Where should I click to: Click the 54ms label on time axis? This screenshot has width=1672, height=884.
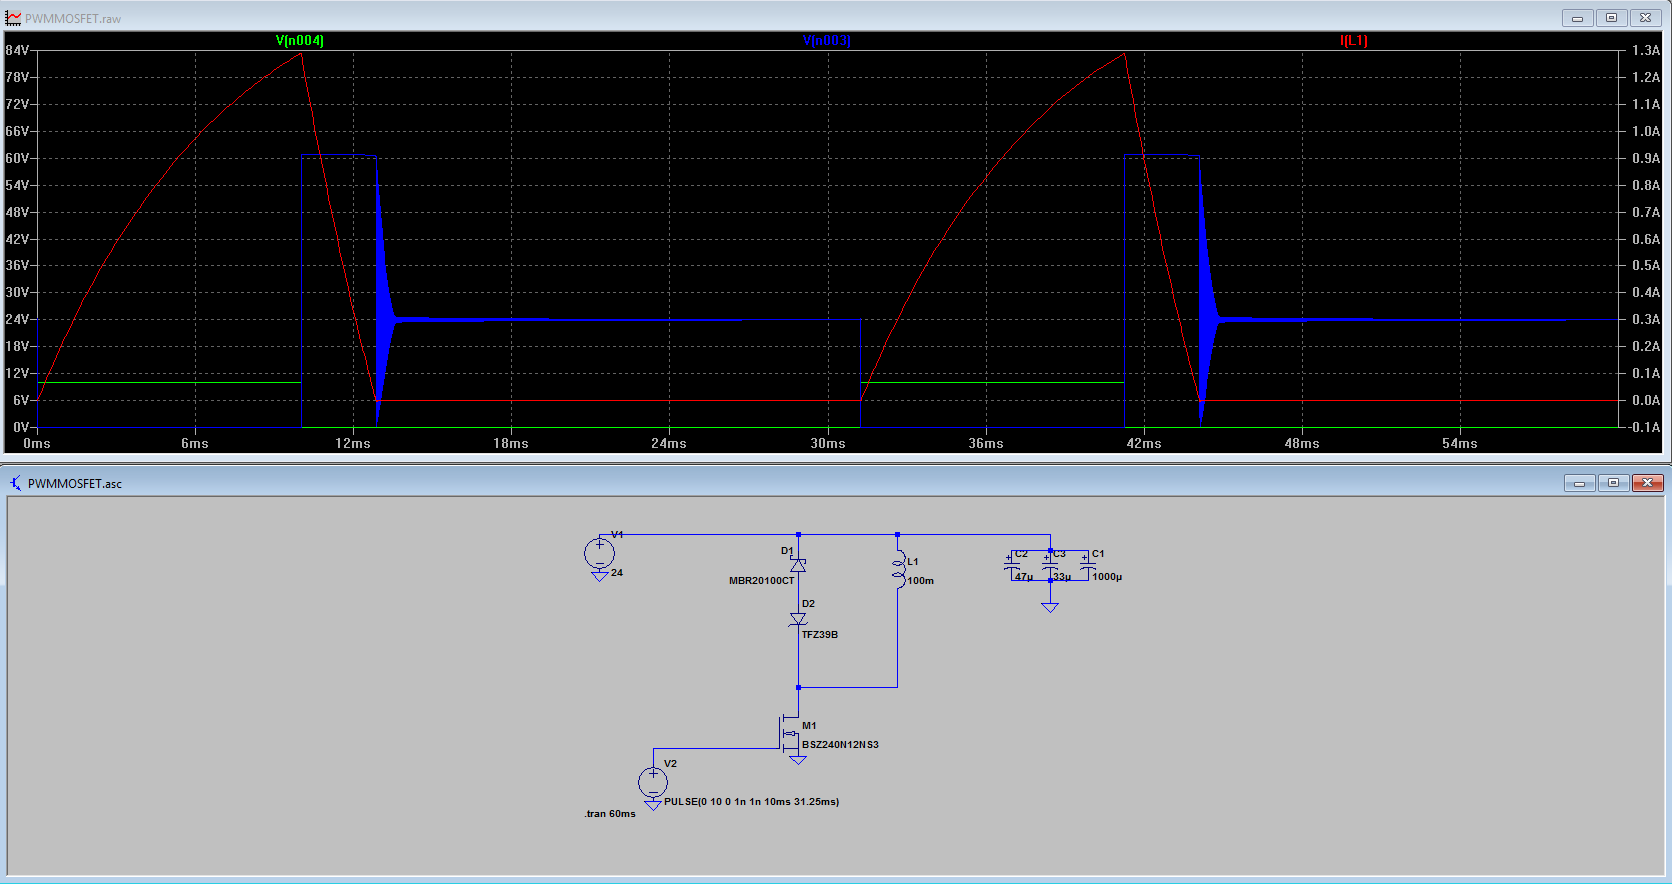click(1460, 443)
